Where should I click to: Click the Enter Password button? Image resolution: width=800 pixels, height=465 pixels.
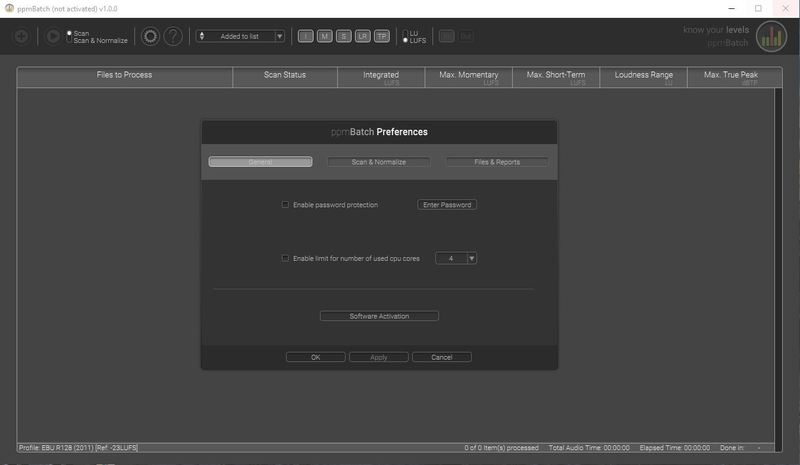coord(447,205)
